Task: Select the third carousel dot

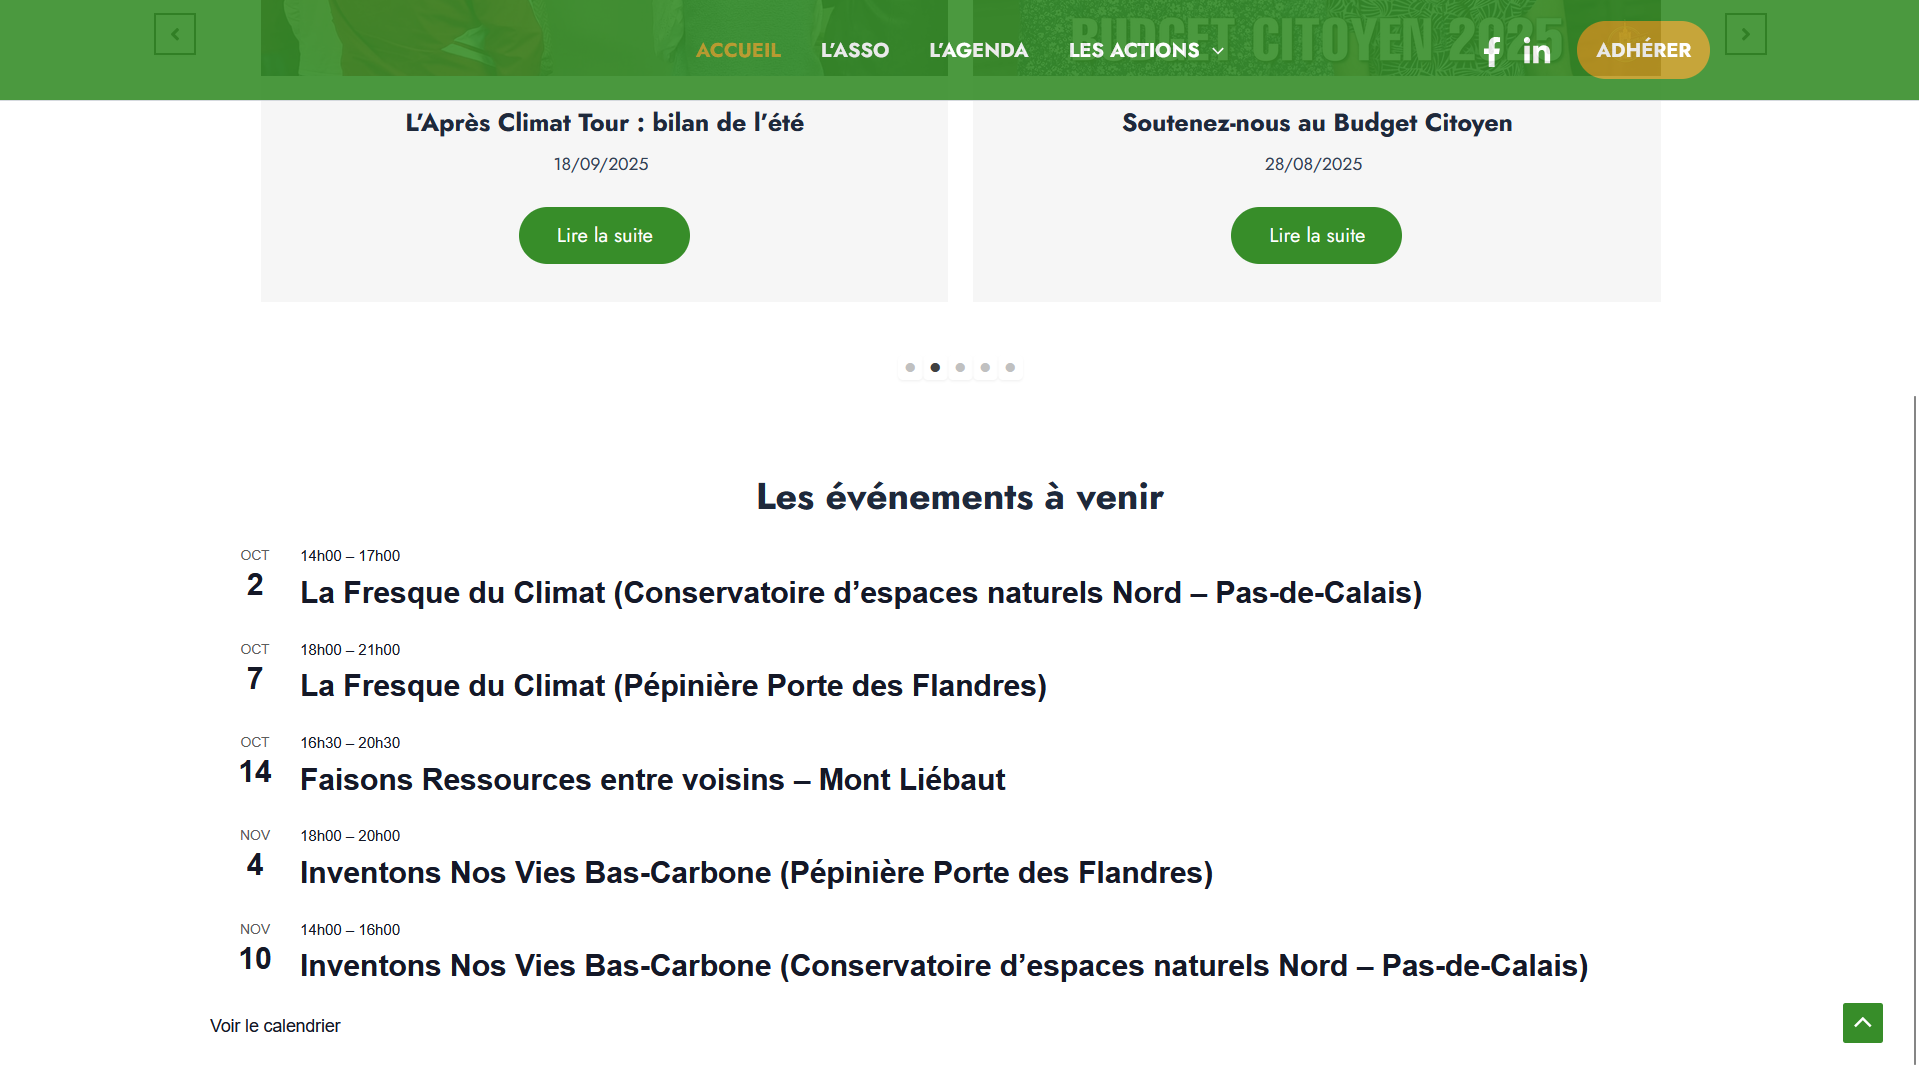Action: click(960, 368)
